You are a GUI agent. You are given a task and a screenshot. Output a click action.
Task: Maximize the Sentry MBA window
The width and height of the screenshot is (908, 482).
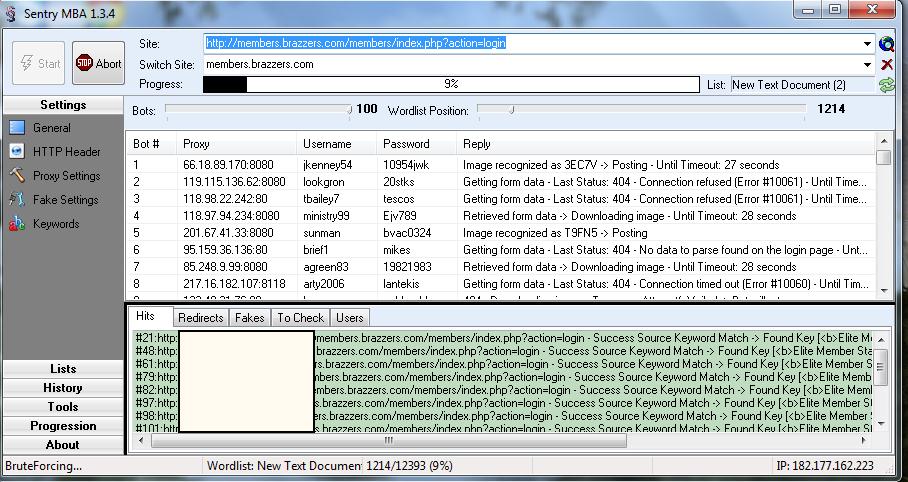tap(835, 10)
